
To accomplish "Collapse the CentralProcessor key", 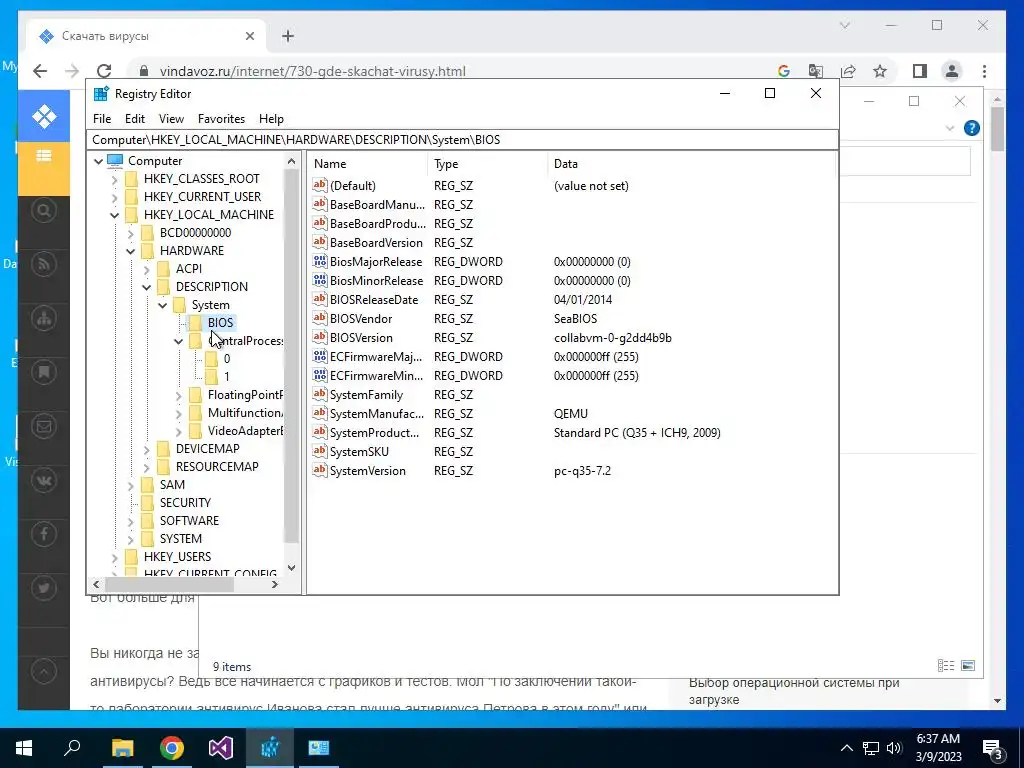I will (178, 341).
